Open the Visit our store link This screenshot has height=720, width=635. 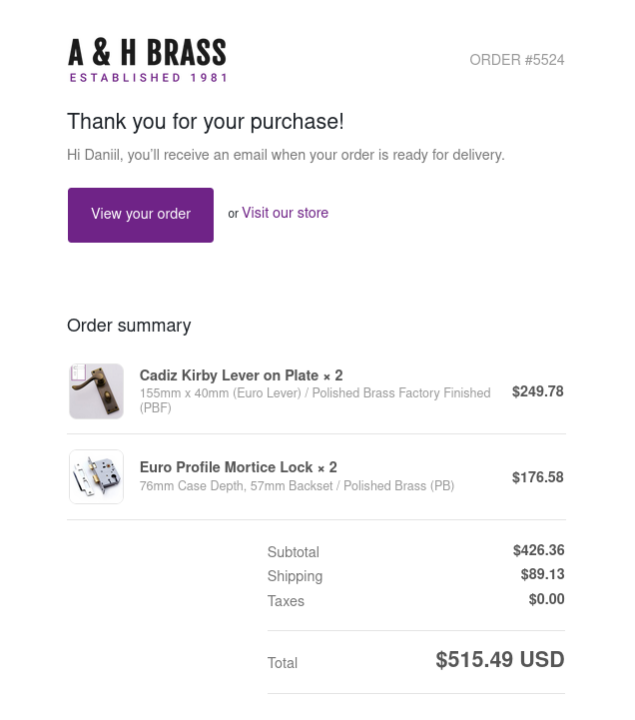click(x=285, y=213)
